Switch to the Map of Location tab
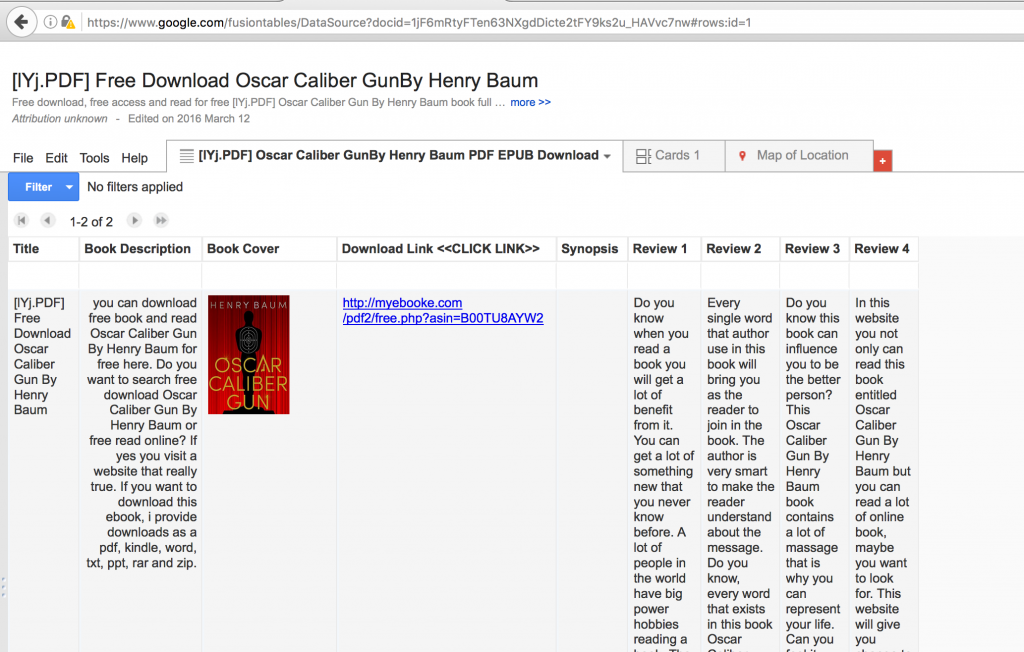Viewport: 1024px width, 652px height. coord(799,155)
